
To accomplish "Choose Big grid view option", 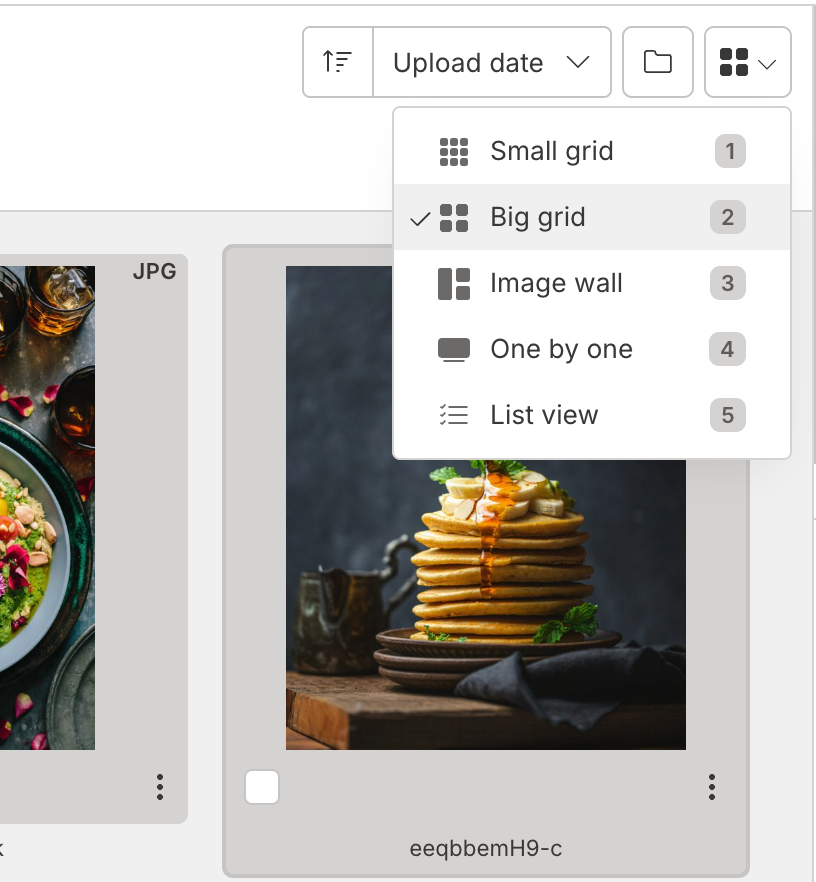I will pos(538,218).
